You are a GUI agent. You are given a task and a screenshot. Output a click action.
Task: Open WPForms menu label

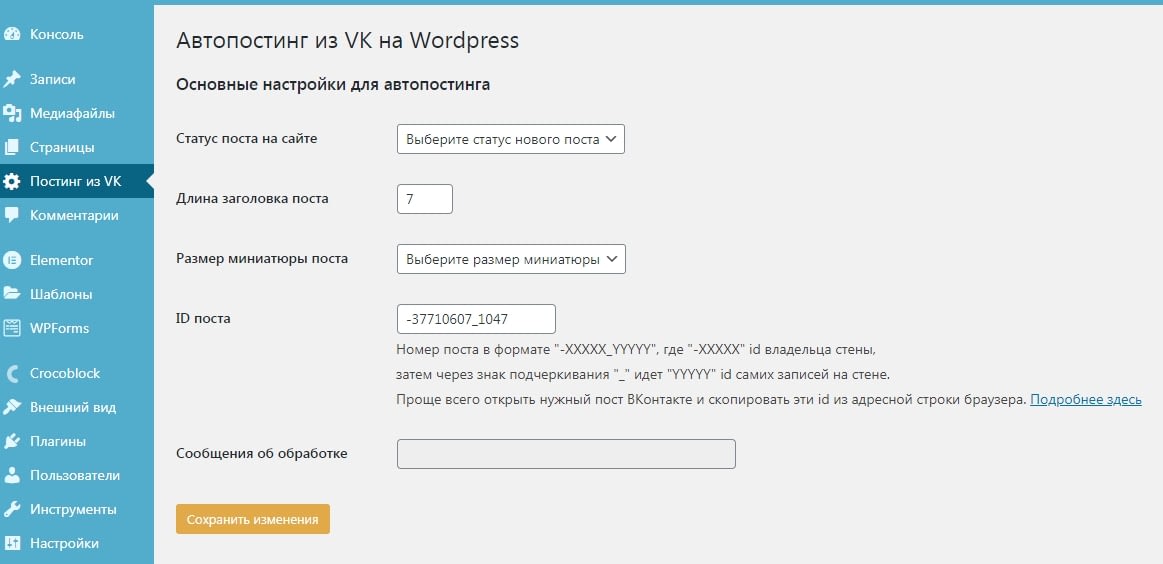[59, 328]
